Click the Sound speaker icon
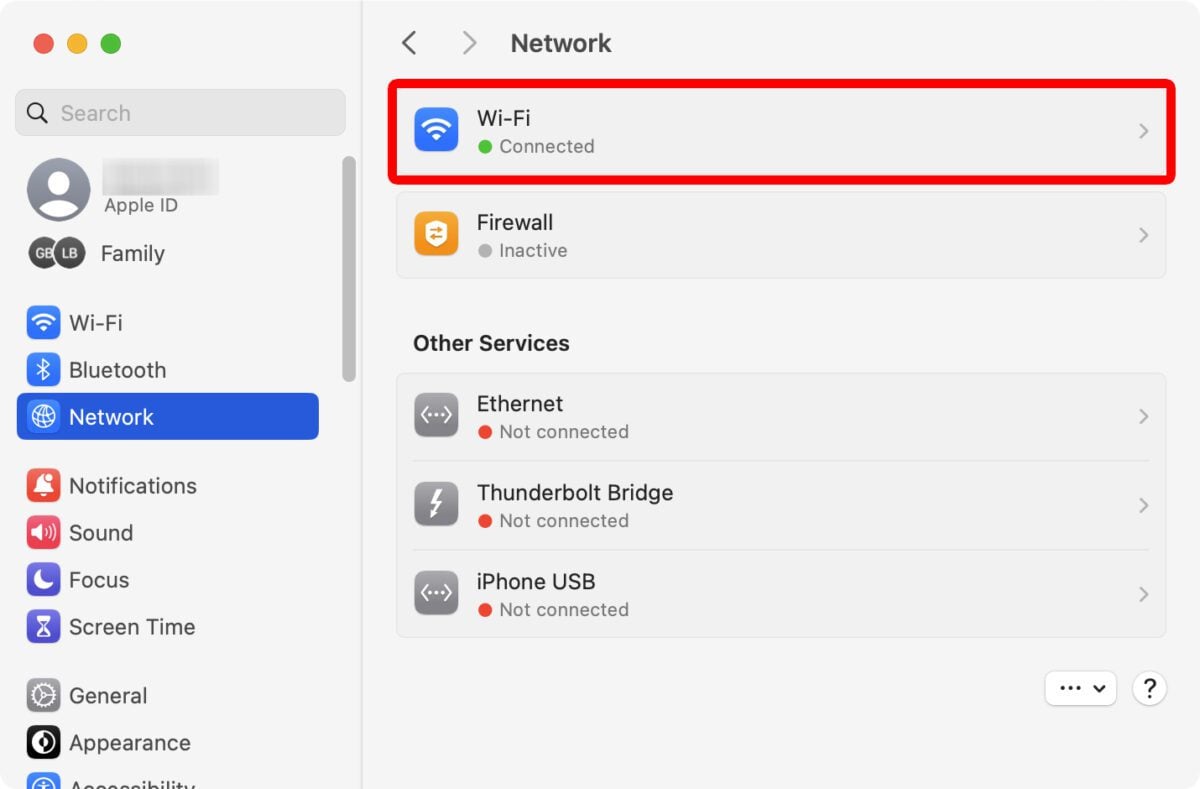This screenshot has width=1200, height=789. point(43,533)
